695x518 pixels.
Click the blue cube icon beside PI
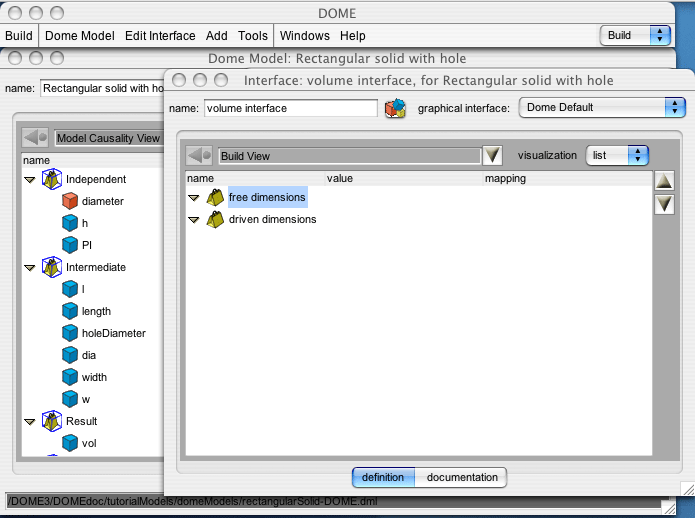(x=70, y=245)
